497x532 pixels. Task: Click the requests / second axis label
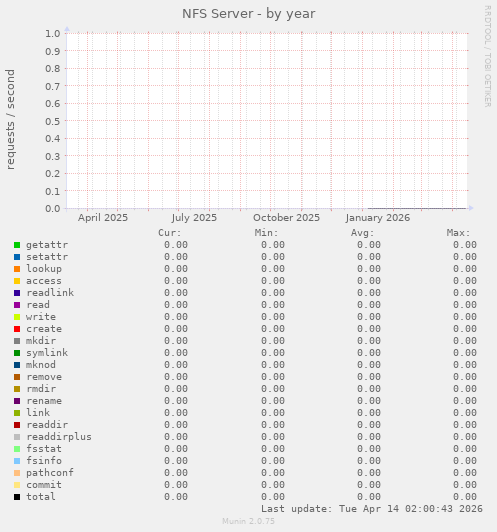(x=11, y=119)
